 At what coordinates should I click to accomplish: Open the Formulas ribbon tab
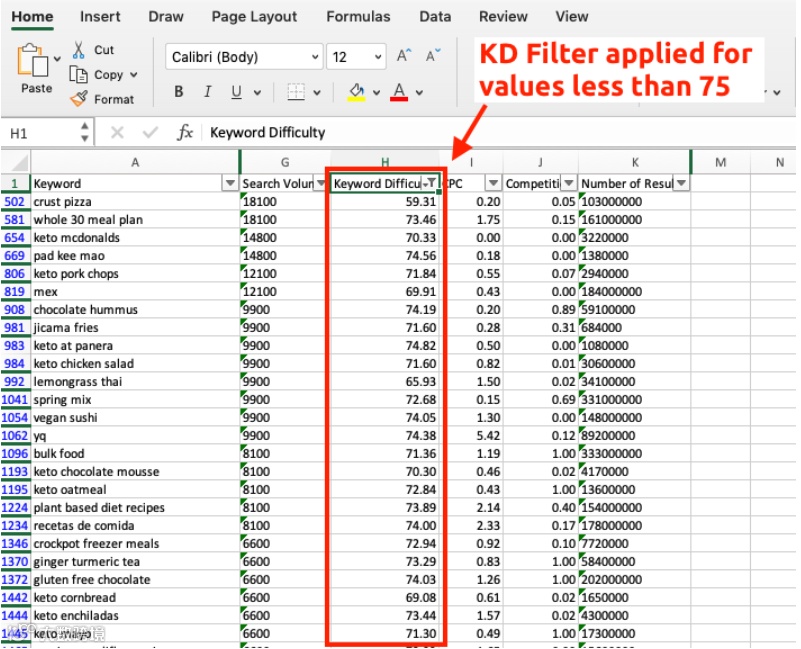pyautogui.click(x=358, y=16)
